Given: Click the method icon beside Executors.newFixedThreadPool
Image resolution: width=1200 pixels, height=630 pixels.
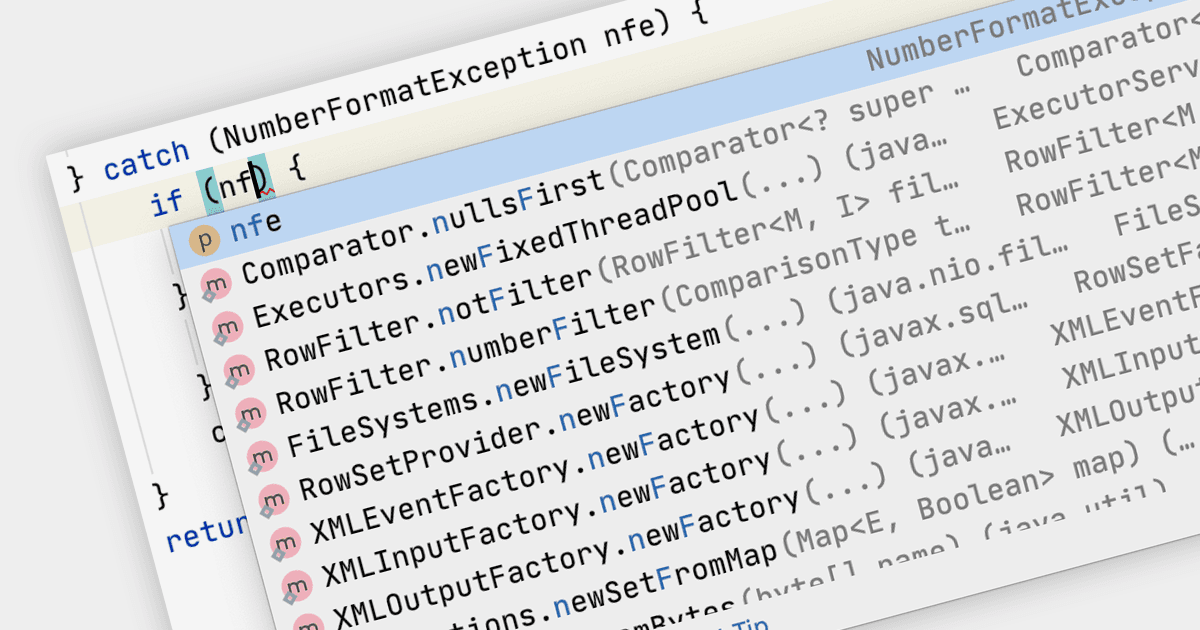Looking at the screenshot, I should [x=226, y=326].
